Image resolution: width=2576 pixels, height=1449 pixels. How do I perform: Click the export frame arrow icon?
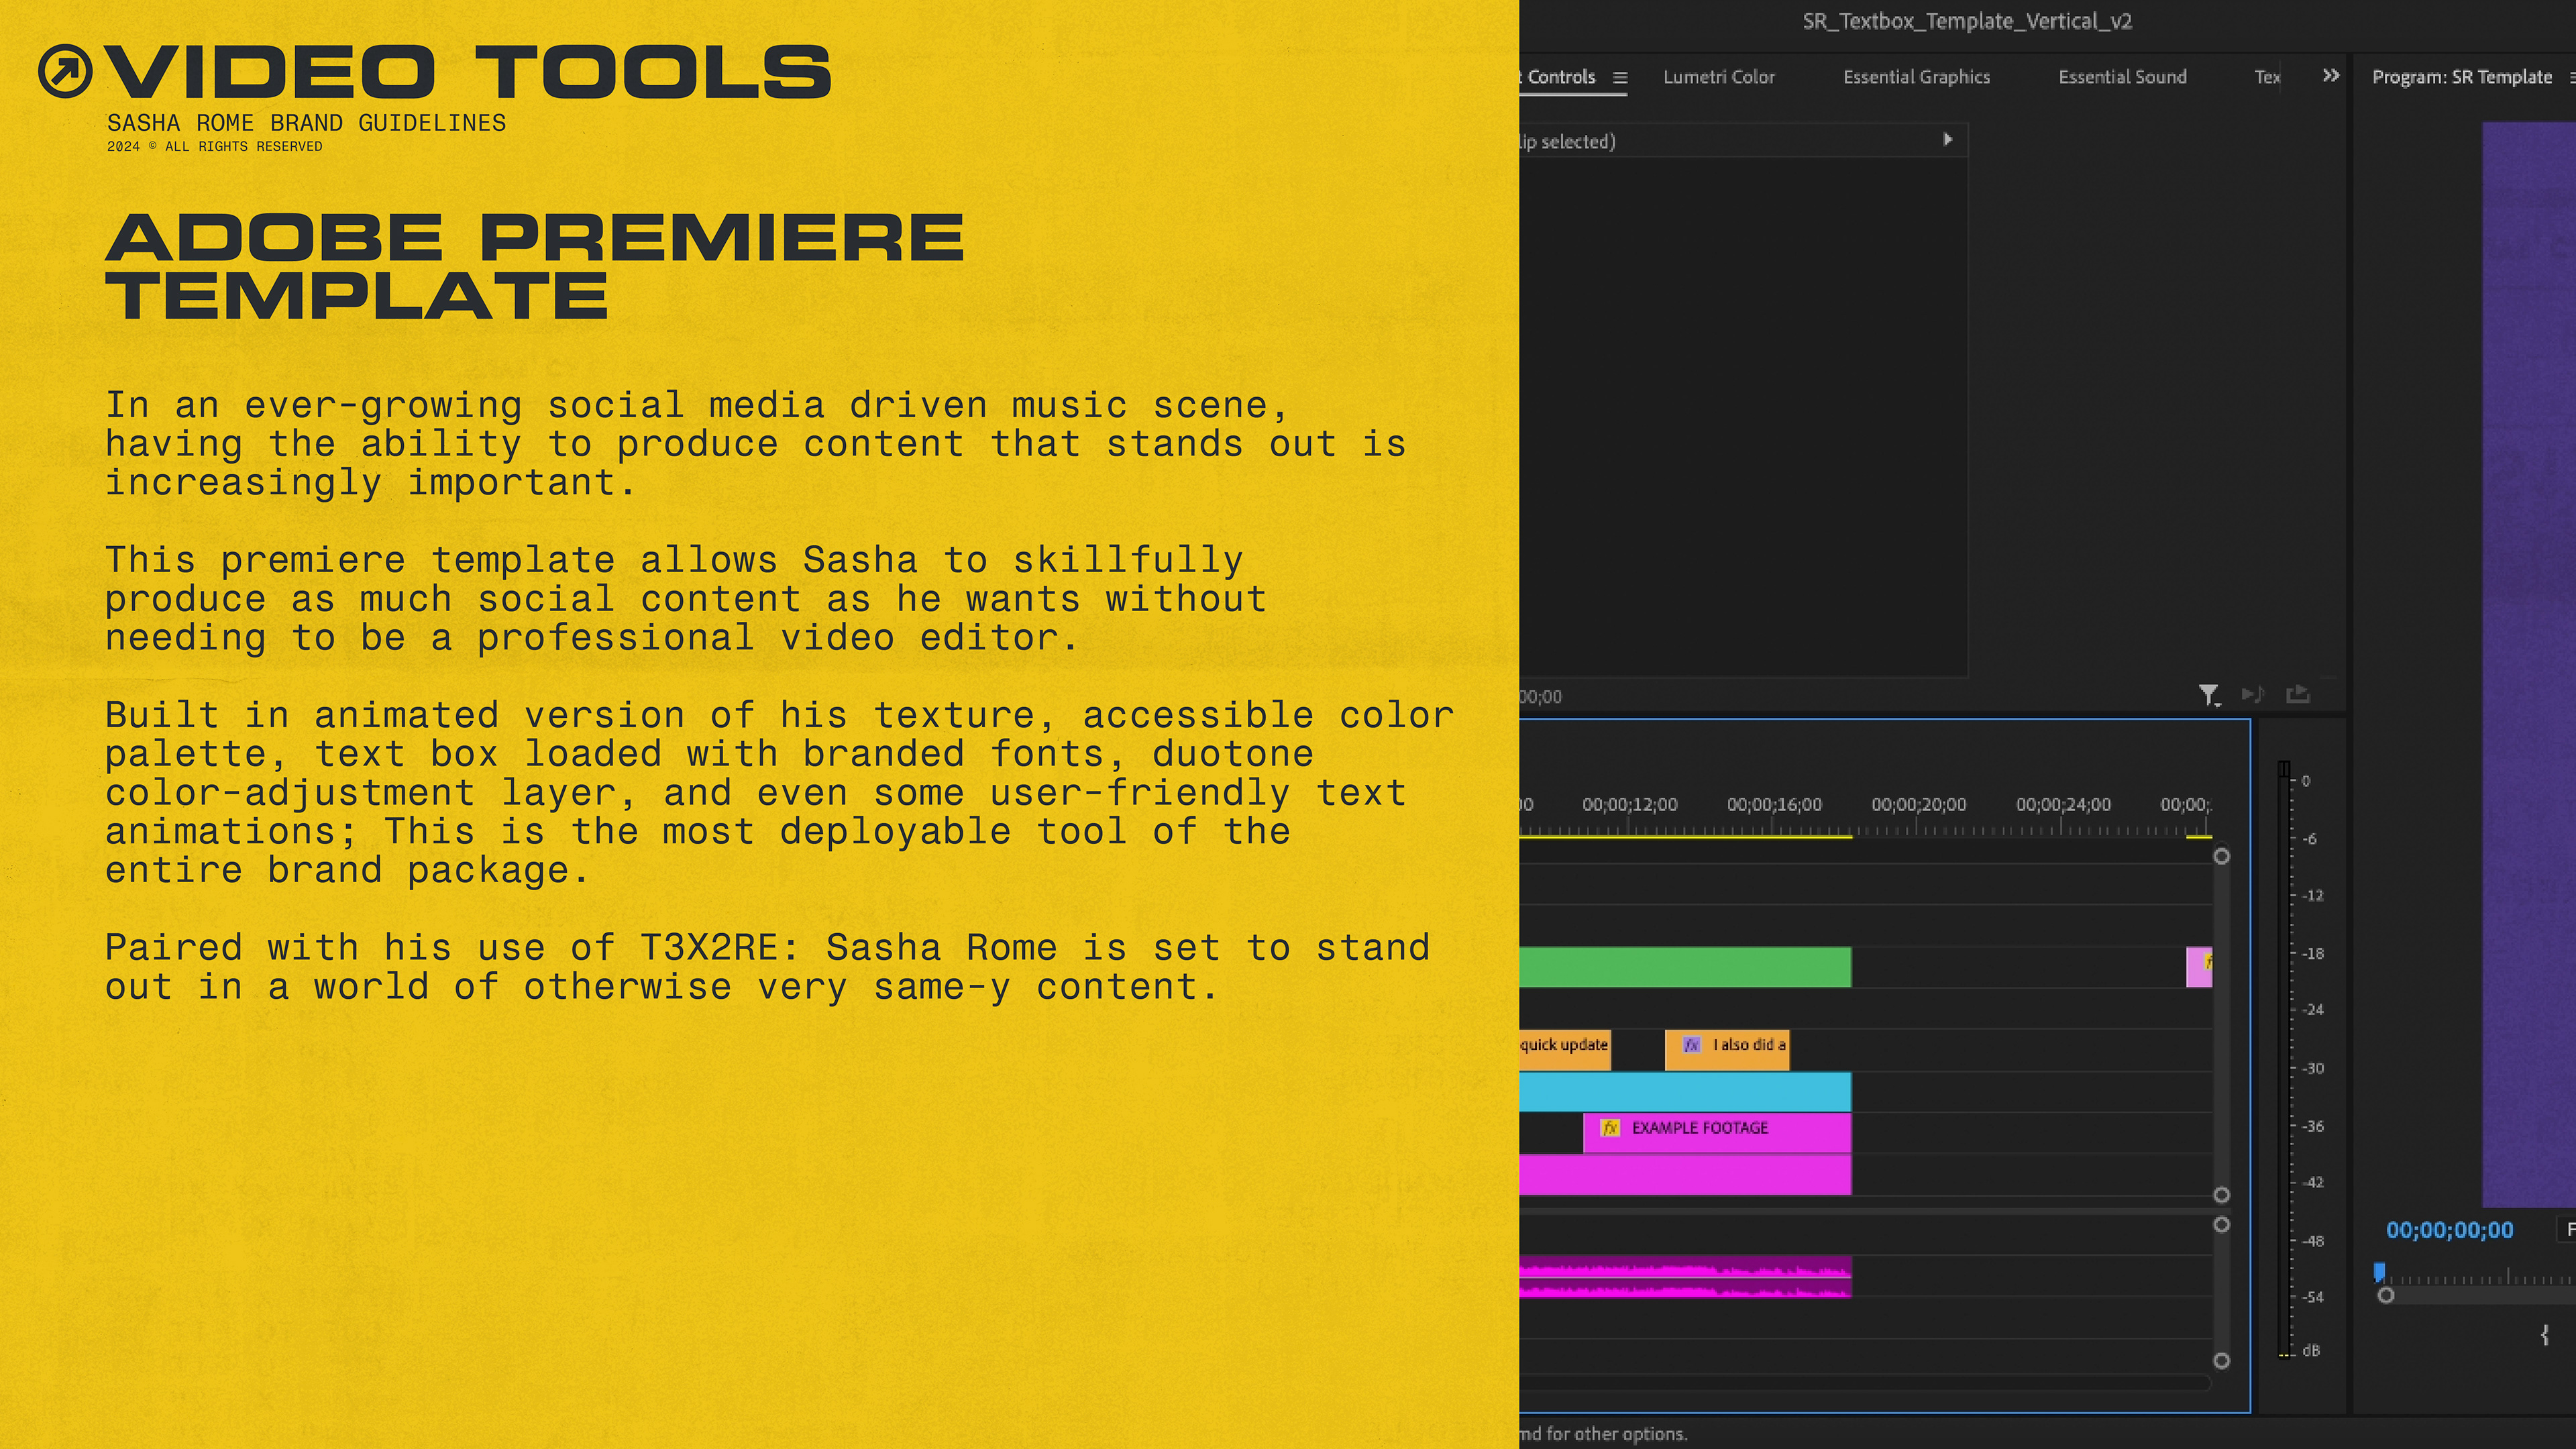(2298, 694)
